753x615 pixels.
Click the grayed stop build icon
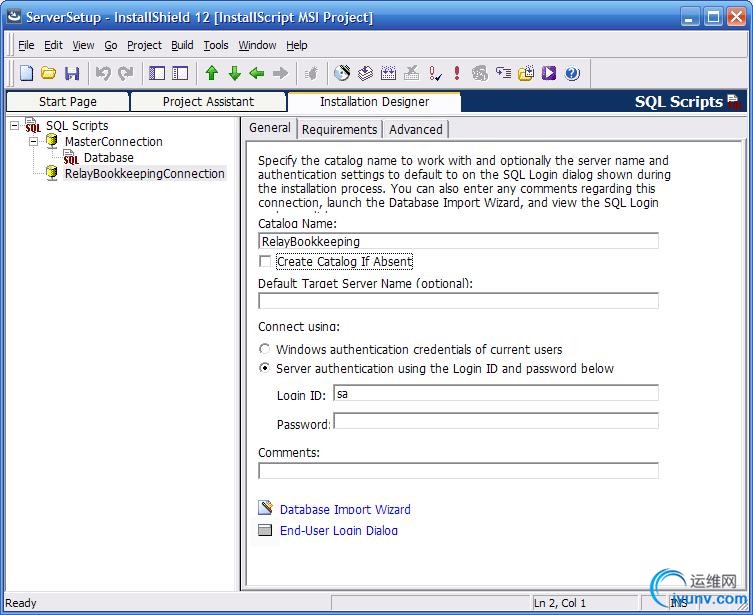[411, 73]
